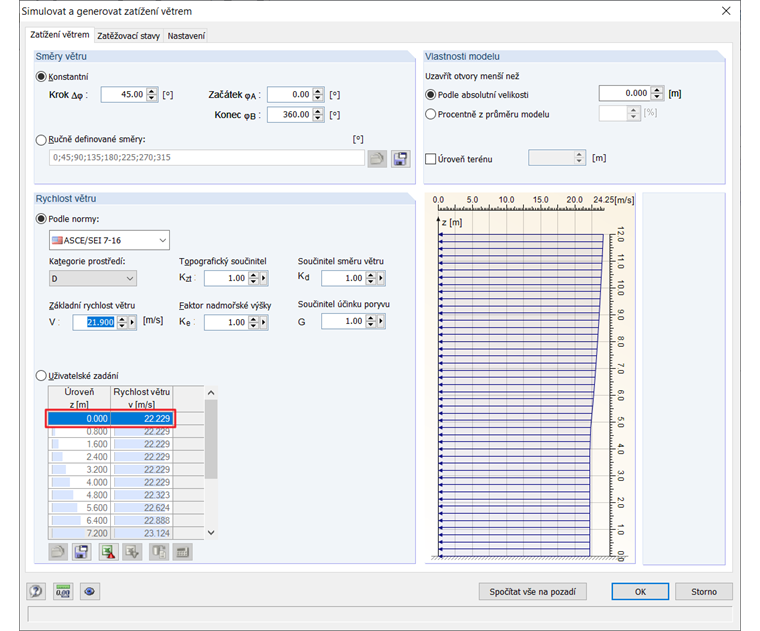Select table cell 23.124 velocity
This screenshot has height=631, width=760.
click(142, 533)
